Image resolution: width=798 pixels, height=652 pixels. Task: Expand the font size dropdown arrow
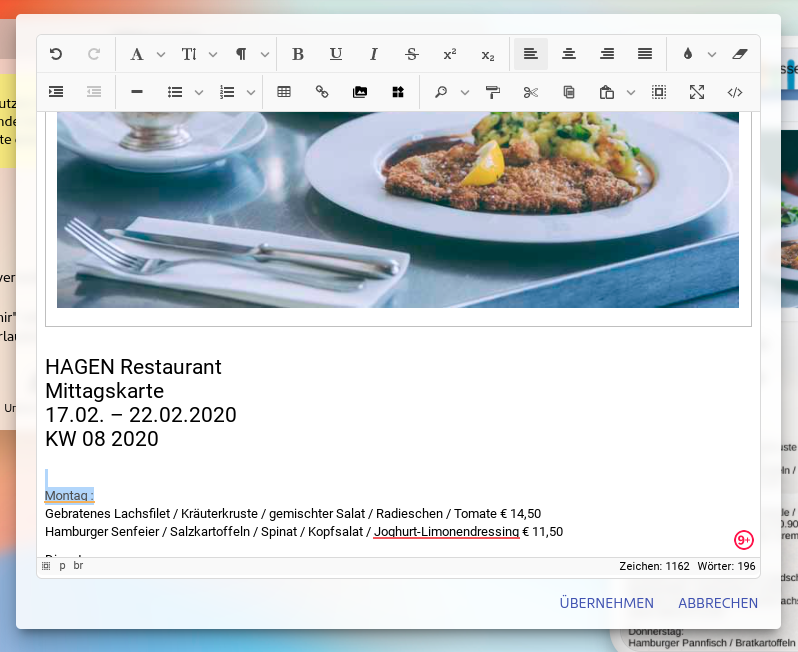(x=213, y=54)
